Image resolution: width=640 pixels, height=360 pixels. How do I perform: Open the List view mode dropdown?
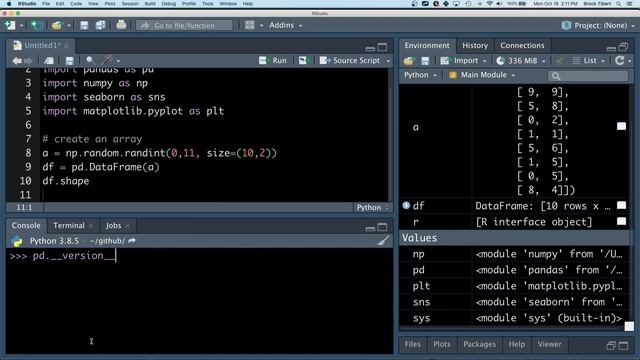(588, 61)
